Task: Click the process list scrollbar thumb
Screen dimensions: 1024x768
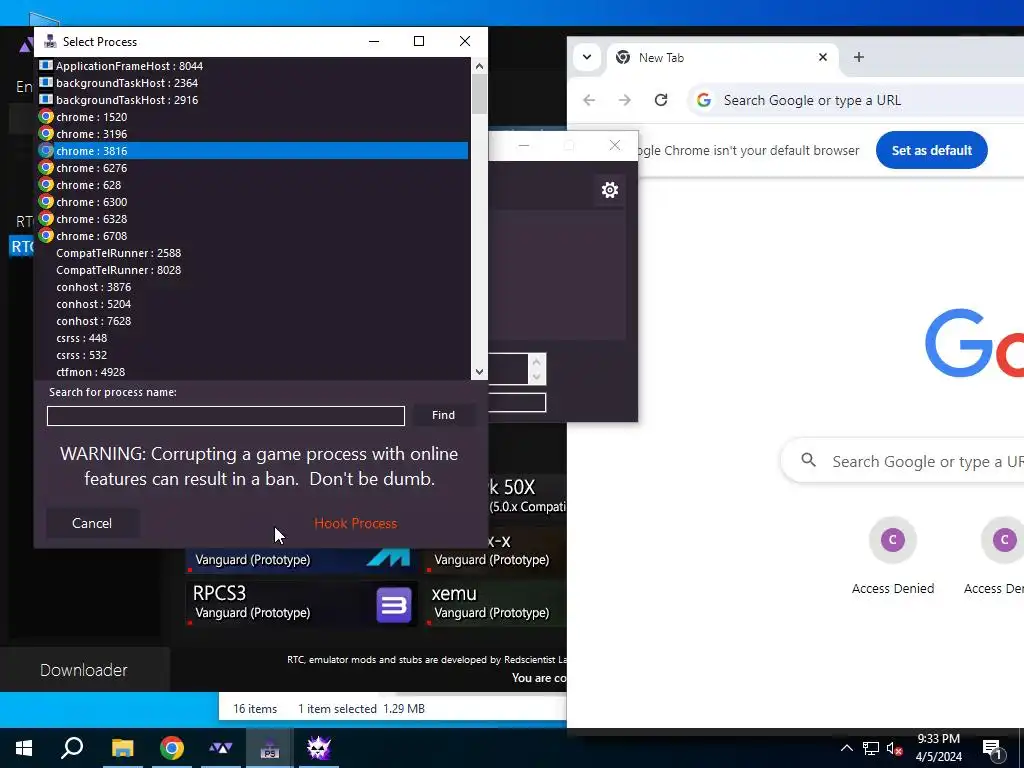Action: (479, 94)
